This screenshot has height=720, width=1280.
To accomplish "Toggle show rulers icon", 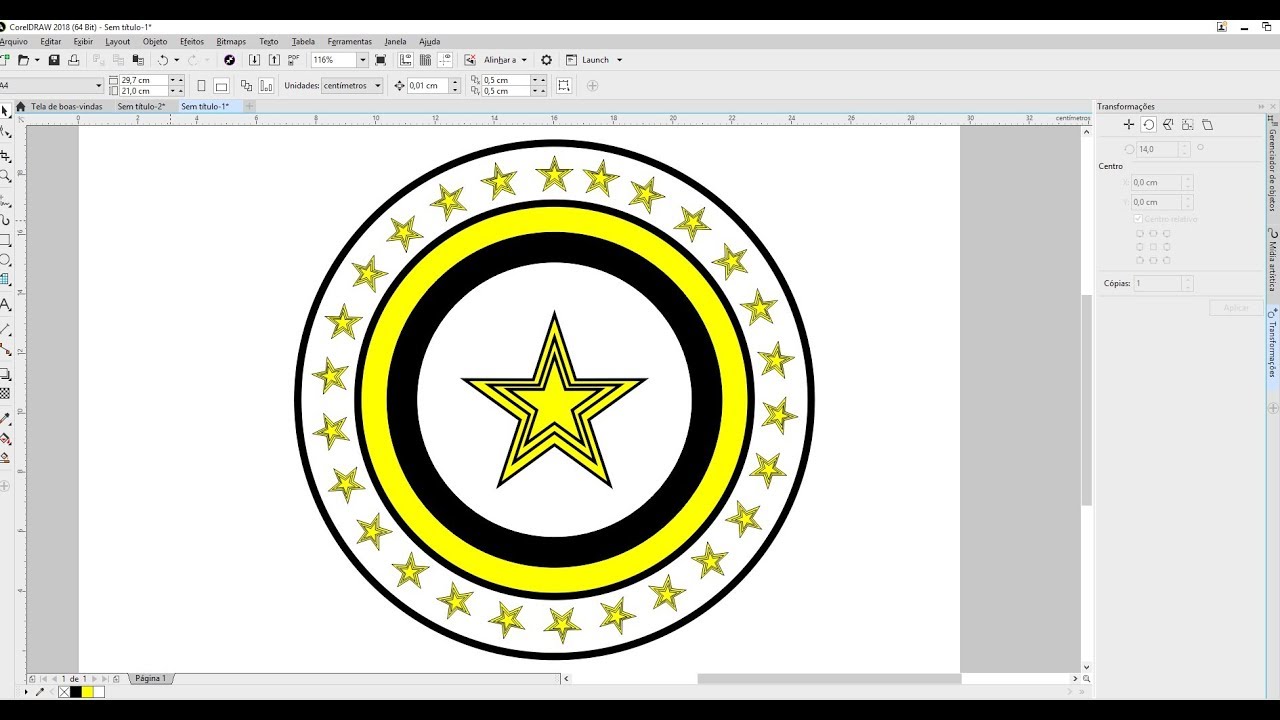I will [x=405, y=60].
